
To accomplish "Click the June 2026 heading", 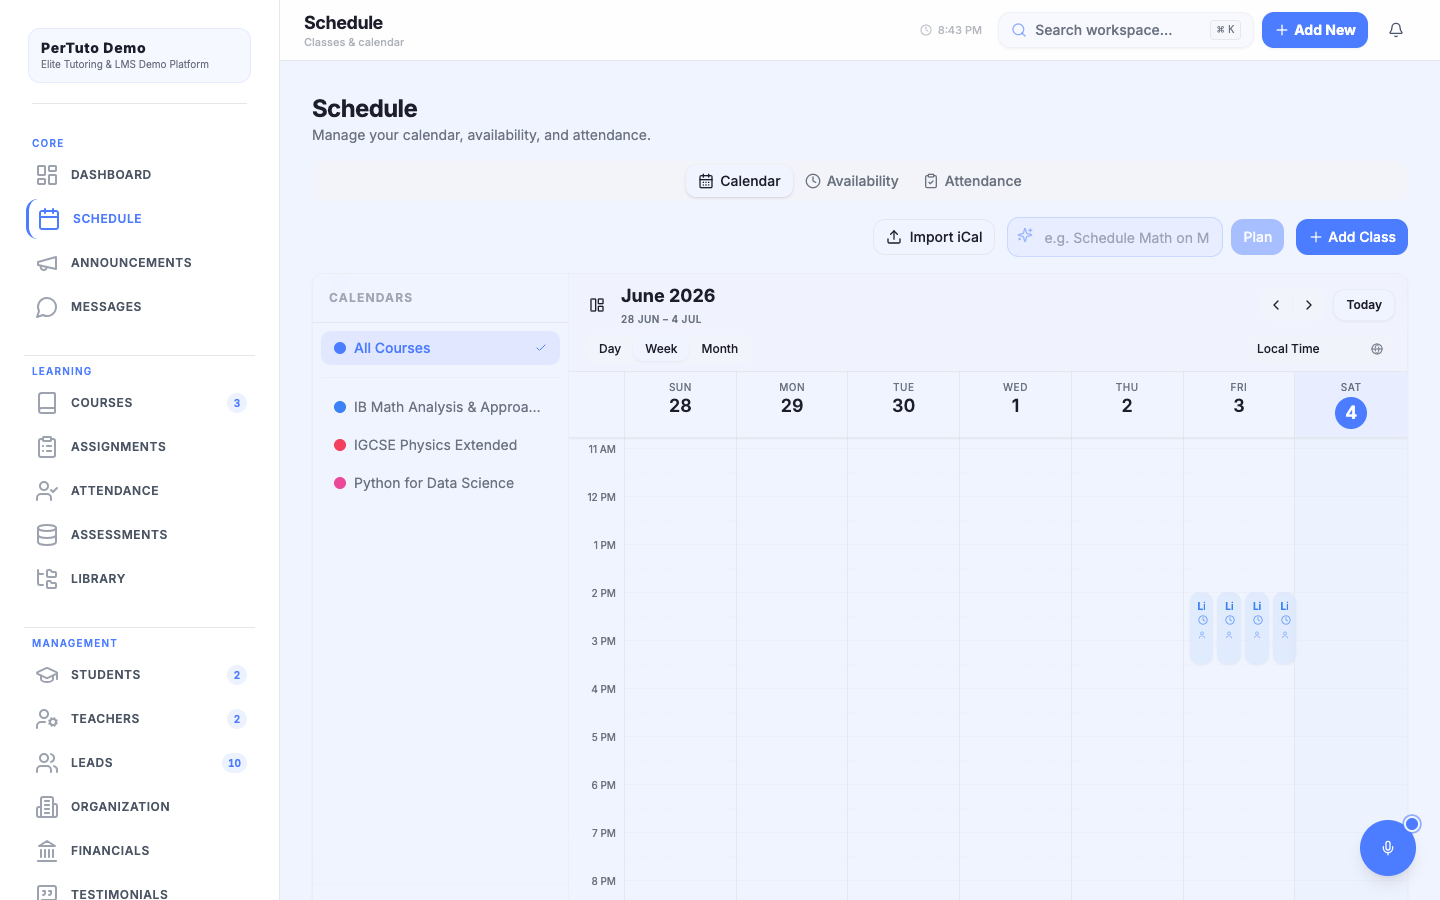I will coord(668,296).
